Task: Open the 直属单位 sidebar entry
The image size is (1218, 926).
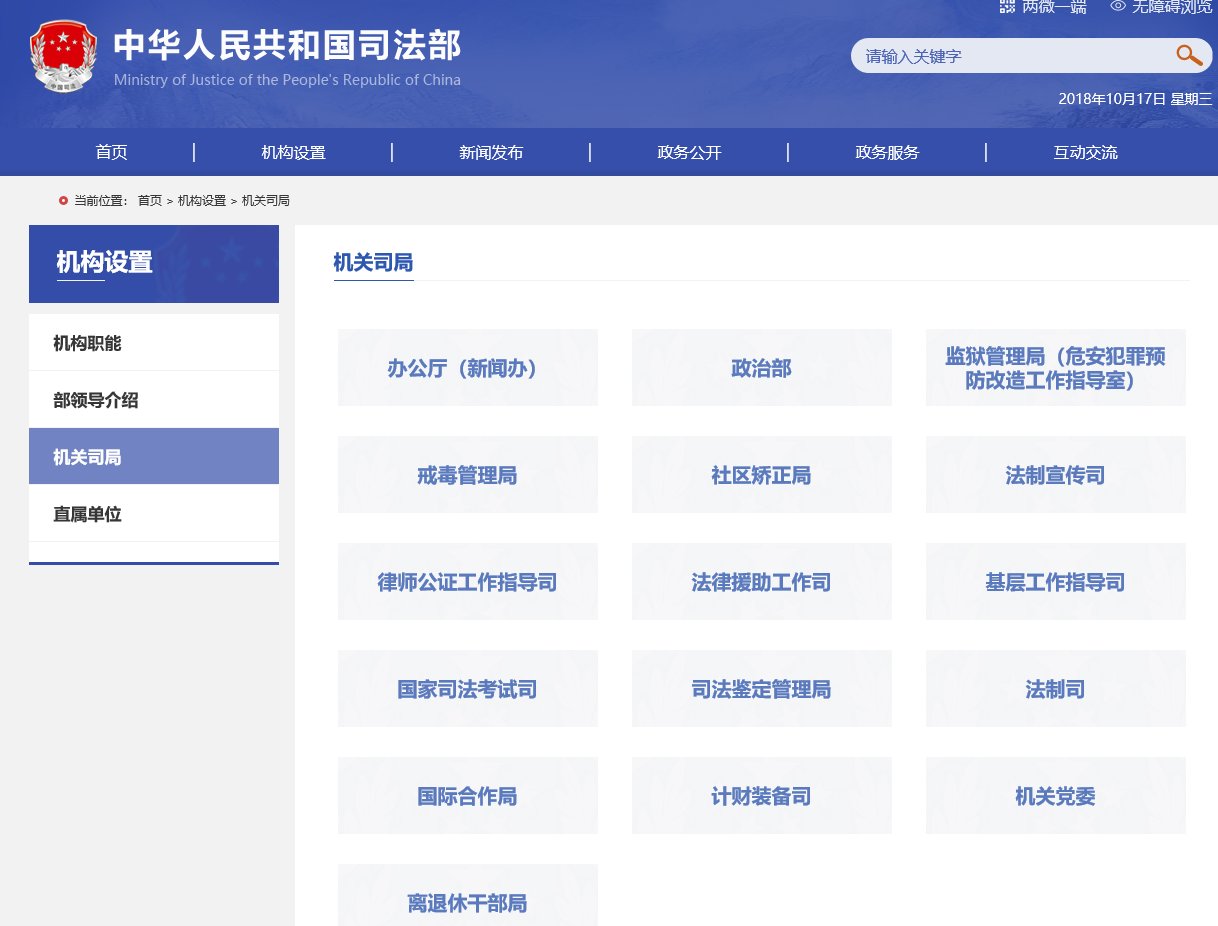Action: (x=87, y=514)
